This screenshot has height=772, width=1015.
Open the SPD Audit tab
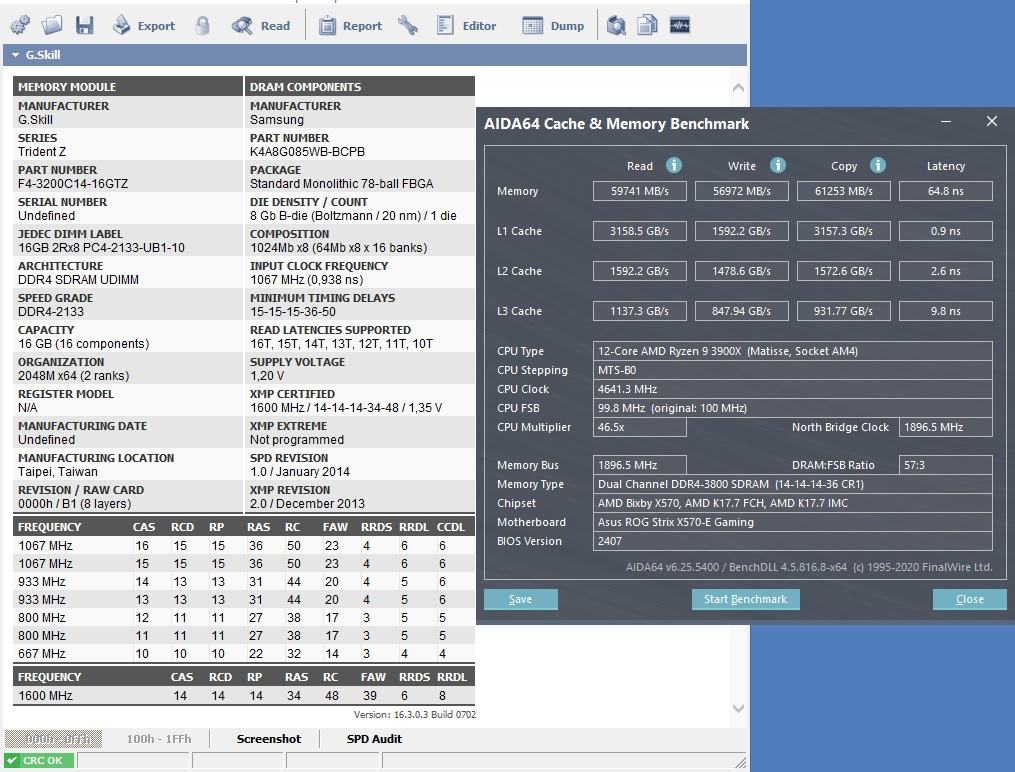click(374, 739)
